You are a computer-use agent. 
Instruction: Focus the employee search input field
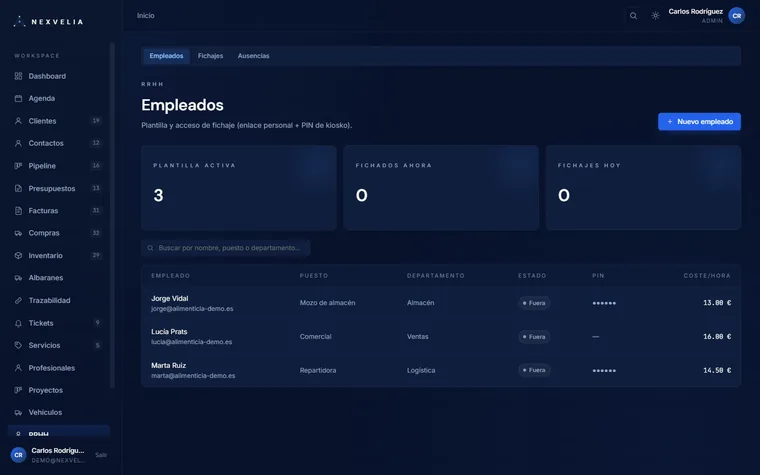(226, 248)
